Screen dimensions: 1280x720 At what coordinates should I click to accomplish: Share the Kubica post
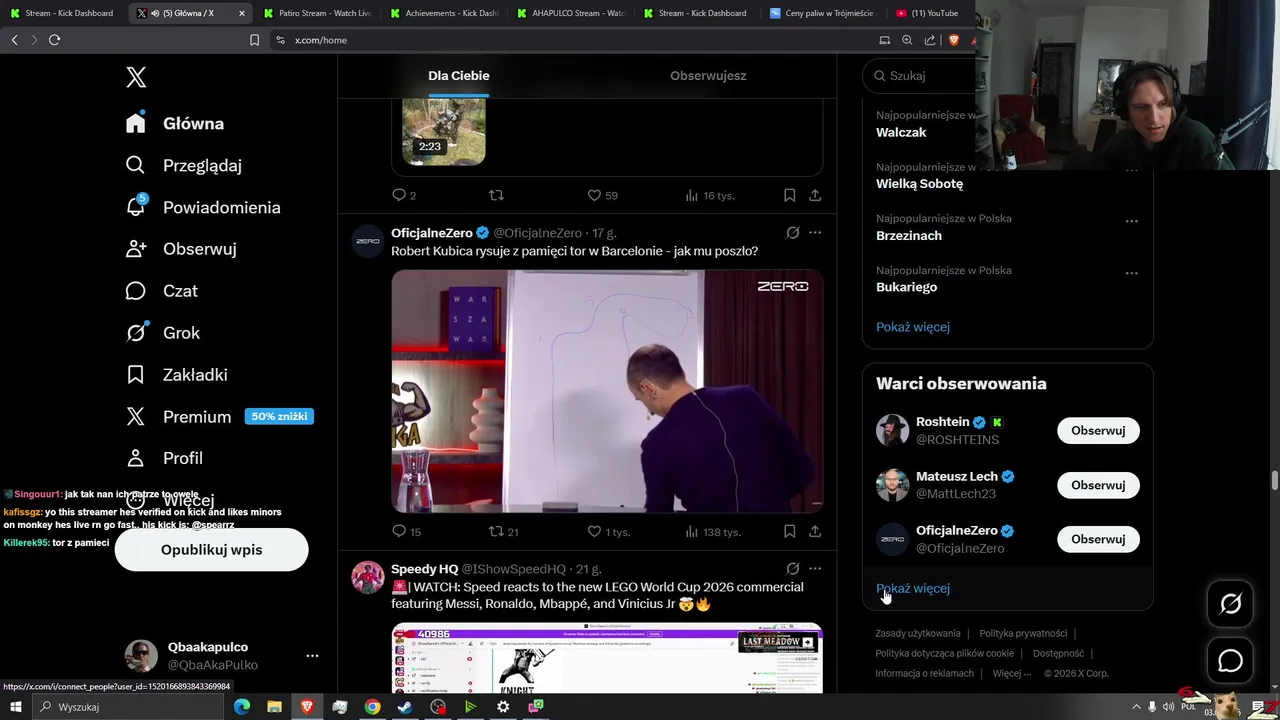coord(815,531)
